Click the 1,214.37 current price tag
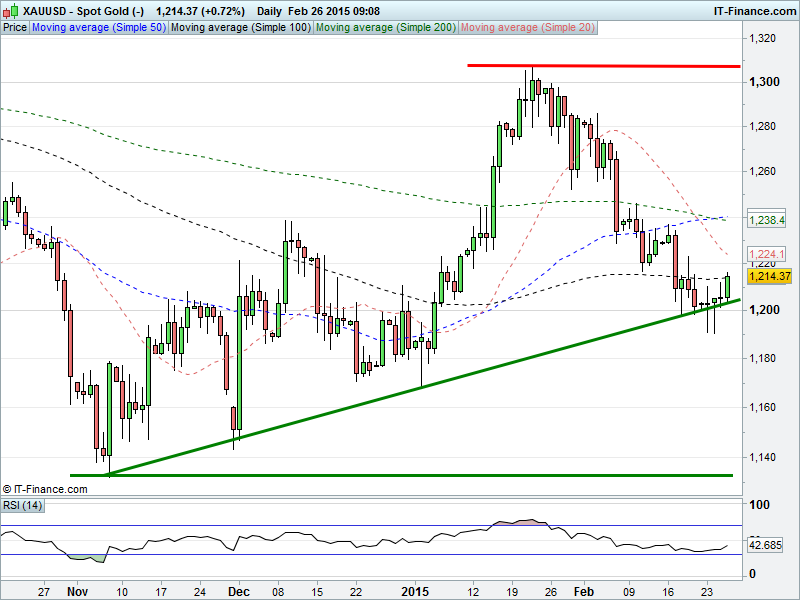 [770, 276]
